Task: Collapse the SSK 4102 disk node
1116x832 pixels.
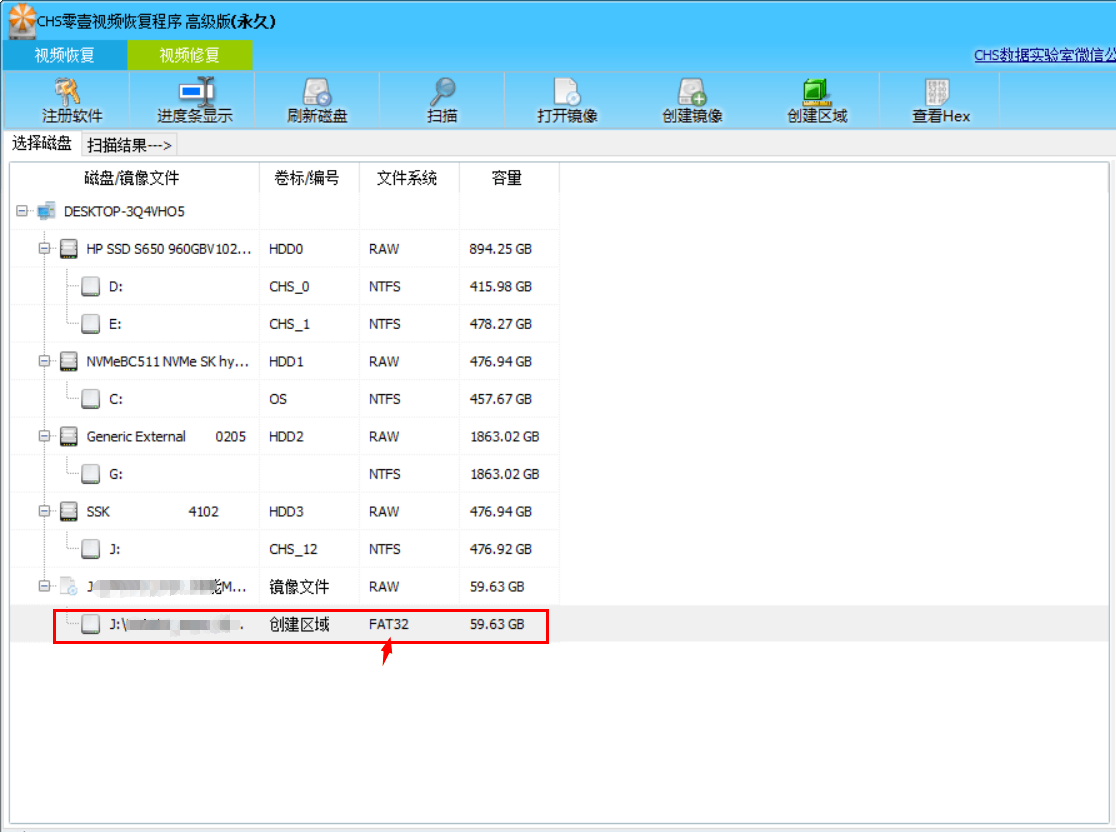Action: pyautogui.click(x=44, y=511)
